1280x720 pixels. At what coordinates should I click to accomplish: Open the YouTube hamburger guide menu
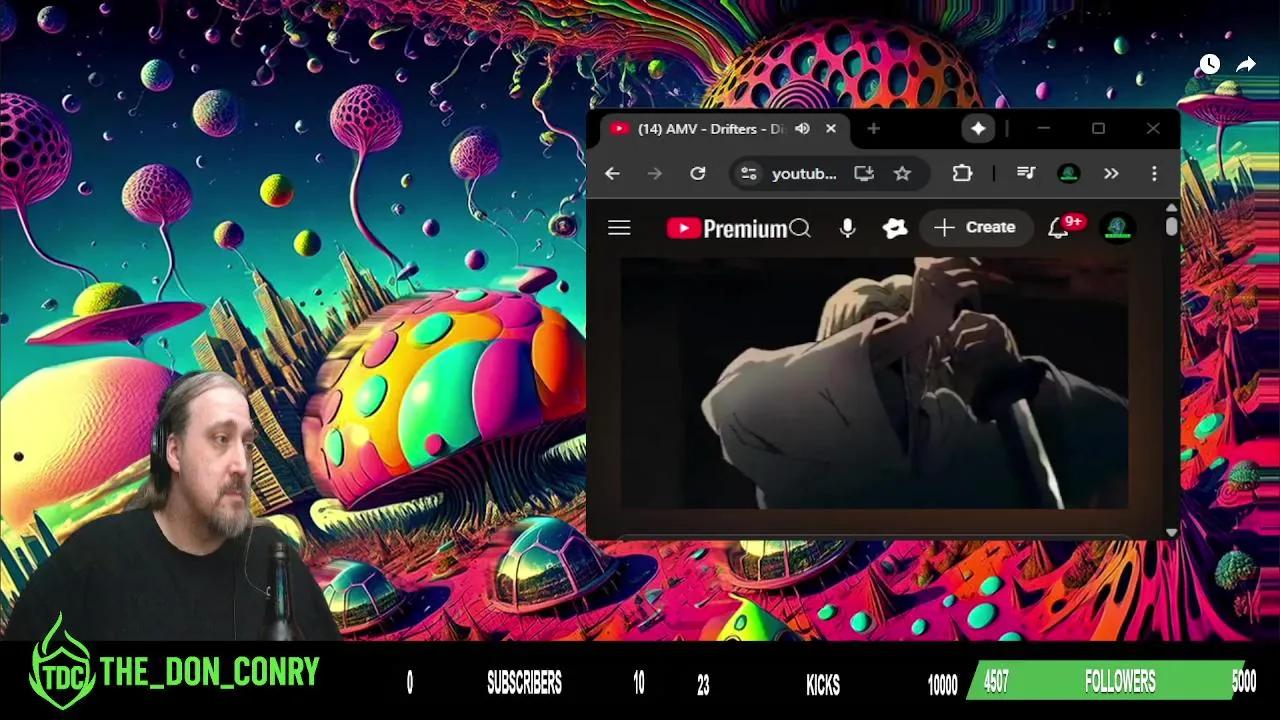[619, 228]
